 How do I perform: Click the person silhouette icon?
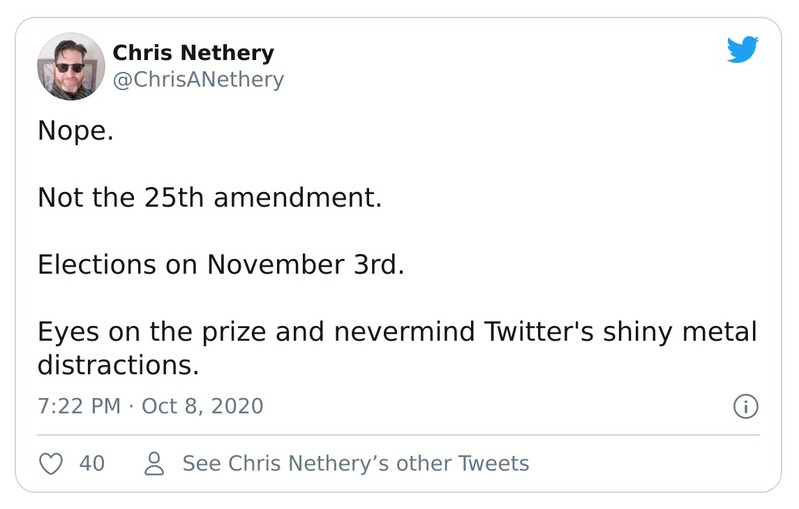click(155, 463)
